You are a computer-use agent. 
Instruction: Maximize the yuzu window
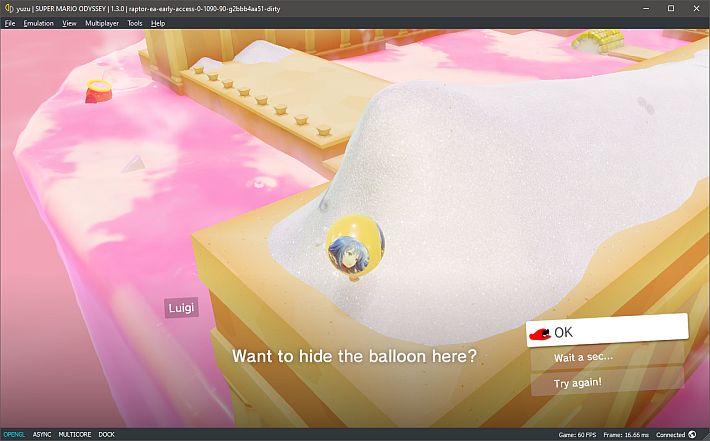[x=671, y=8]
